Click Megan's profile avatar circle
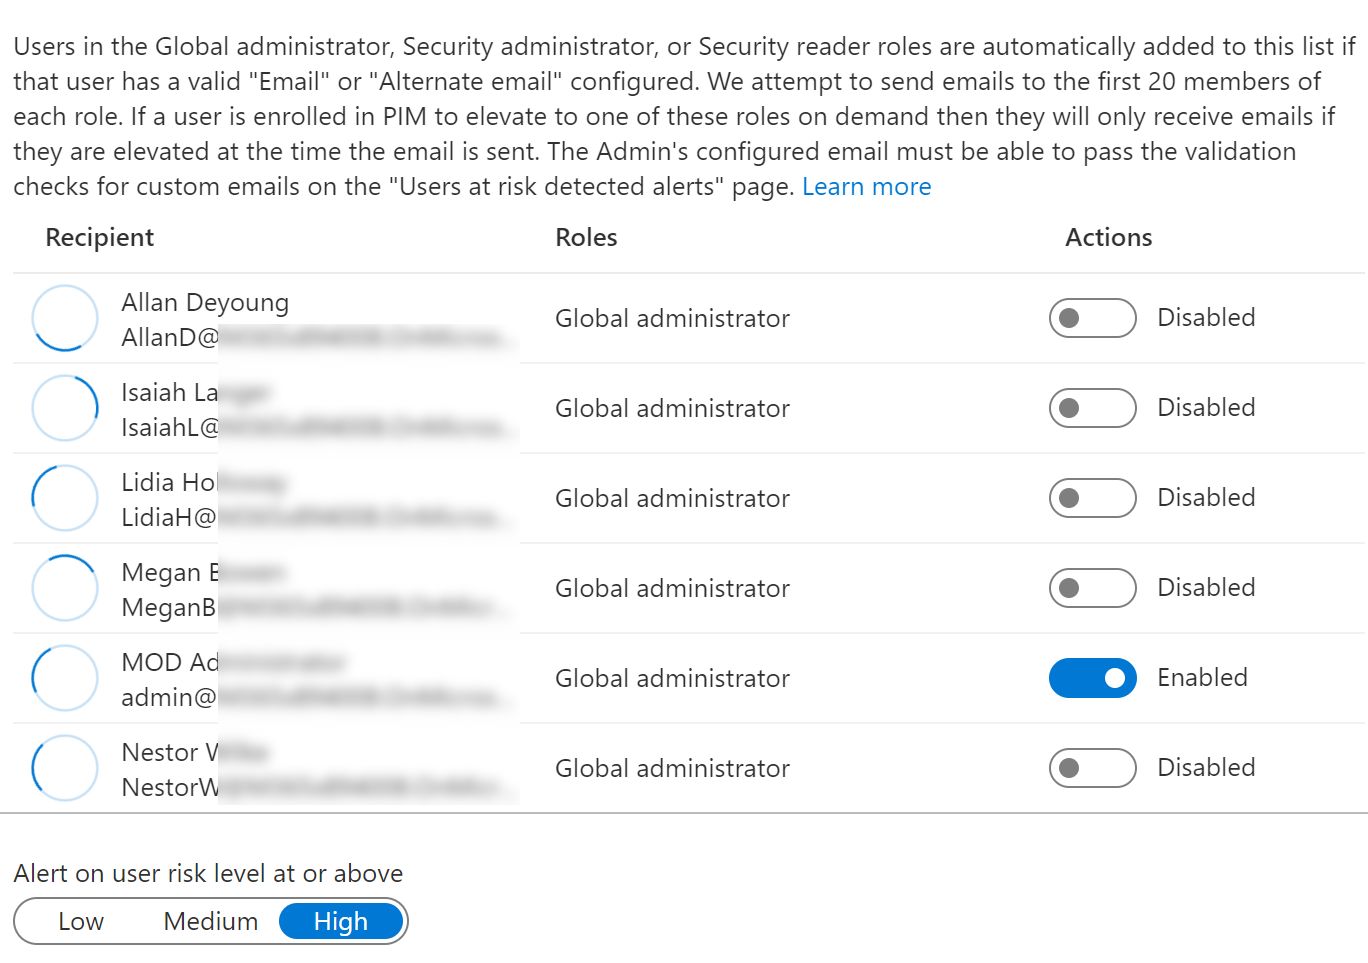1368x963 pixels. click(65, 588)
